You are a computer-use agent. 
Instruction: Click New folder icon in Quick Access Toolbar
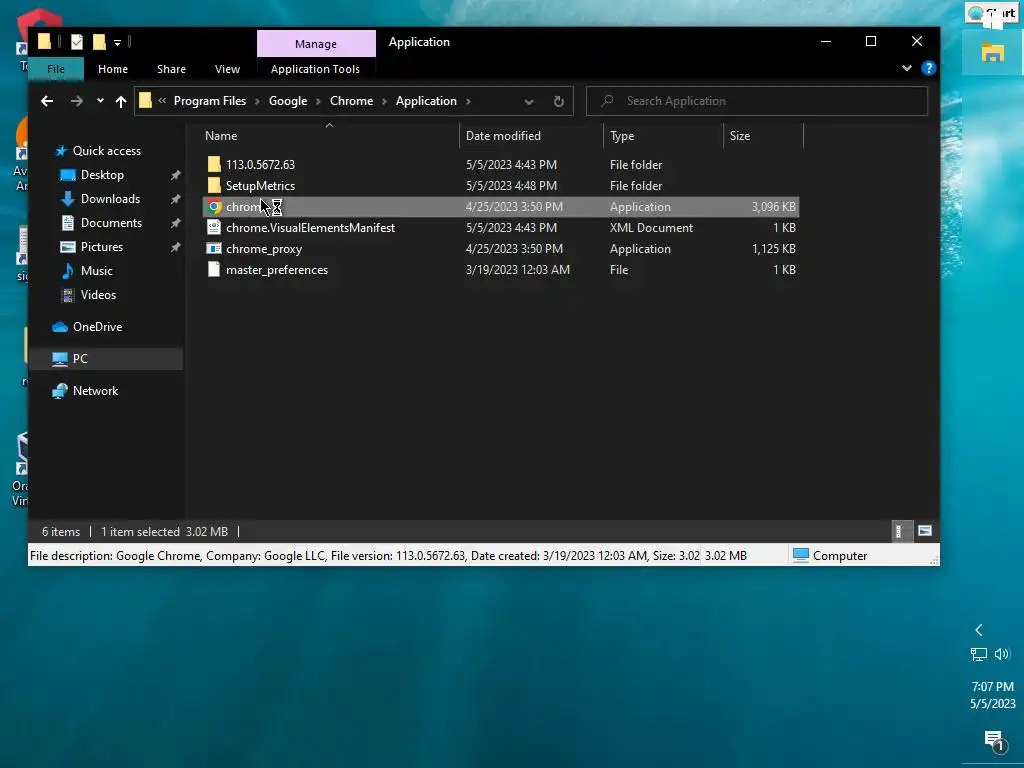coord(99,42)
